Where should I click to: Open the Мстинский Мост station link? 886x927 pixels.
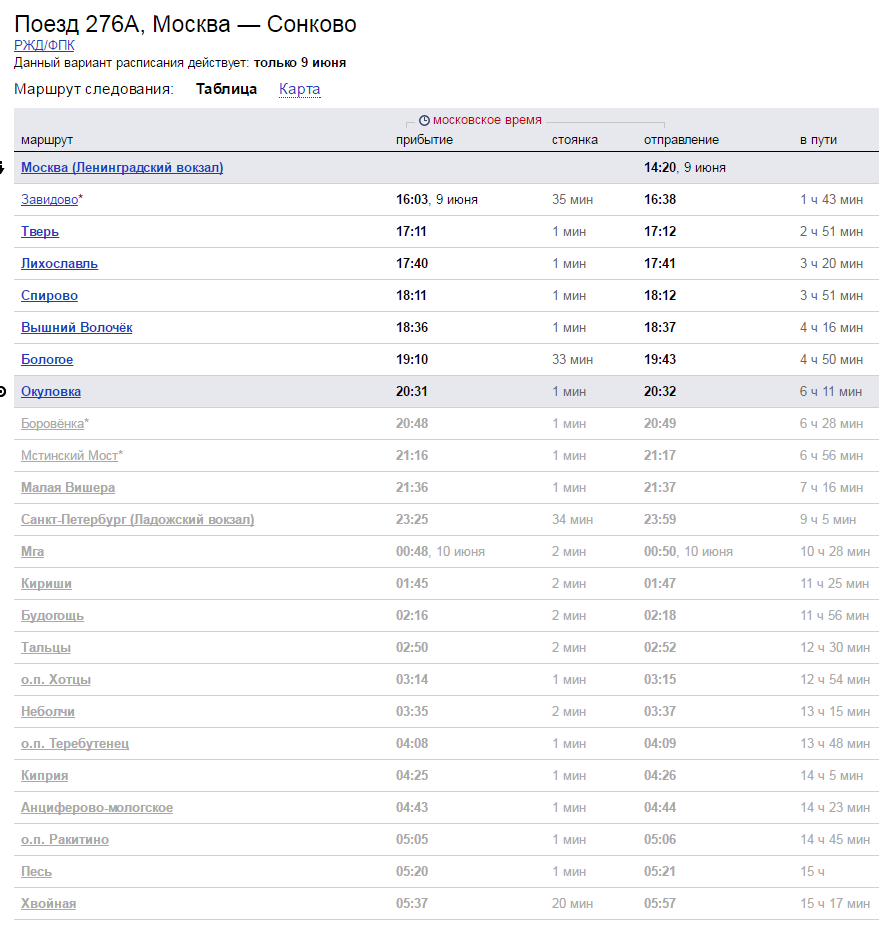point(69,456)
